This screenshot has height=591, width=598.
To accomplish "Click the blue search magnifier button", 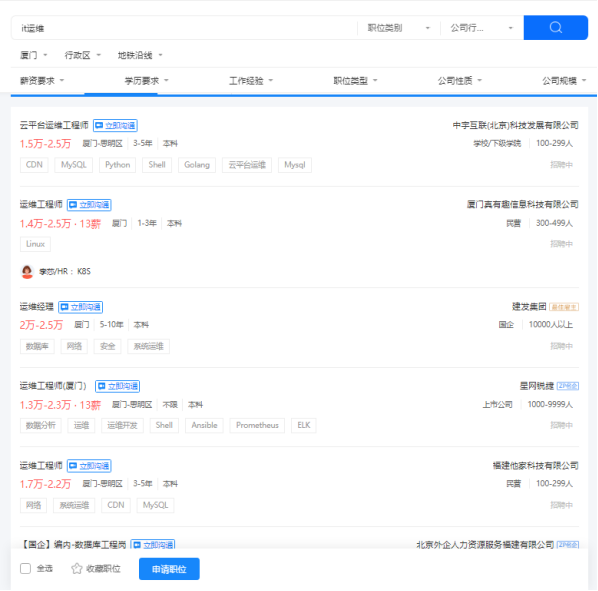I will tap(555, 27).
